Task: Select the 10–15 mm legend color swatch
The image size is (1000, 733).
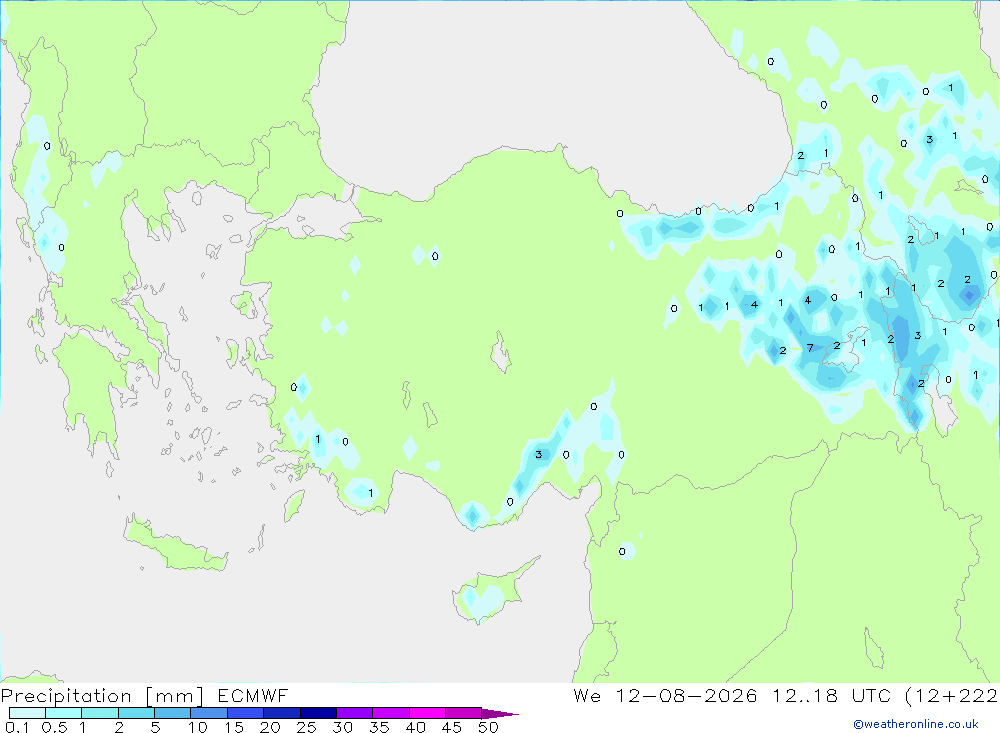Action: (x=209, y=713)
